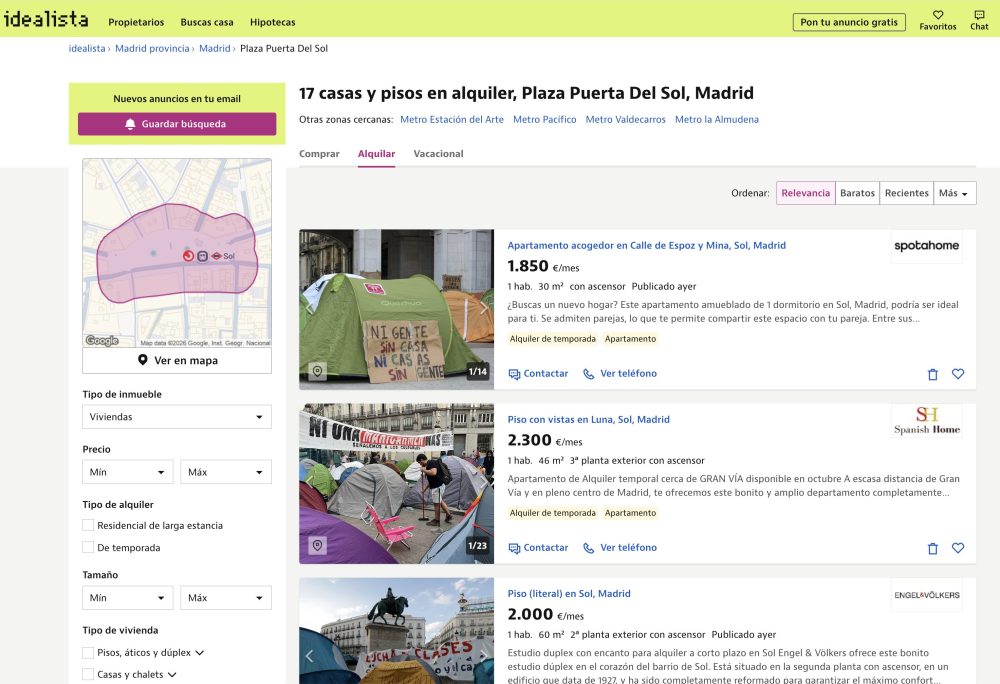The image size is (1000, 684).
Task: Save the Espoz y Mina apartment as favorite
Action: click(x=958, y=374)
